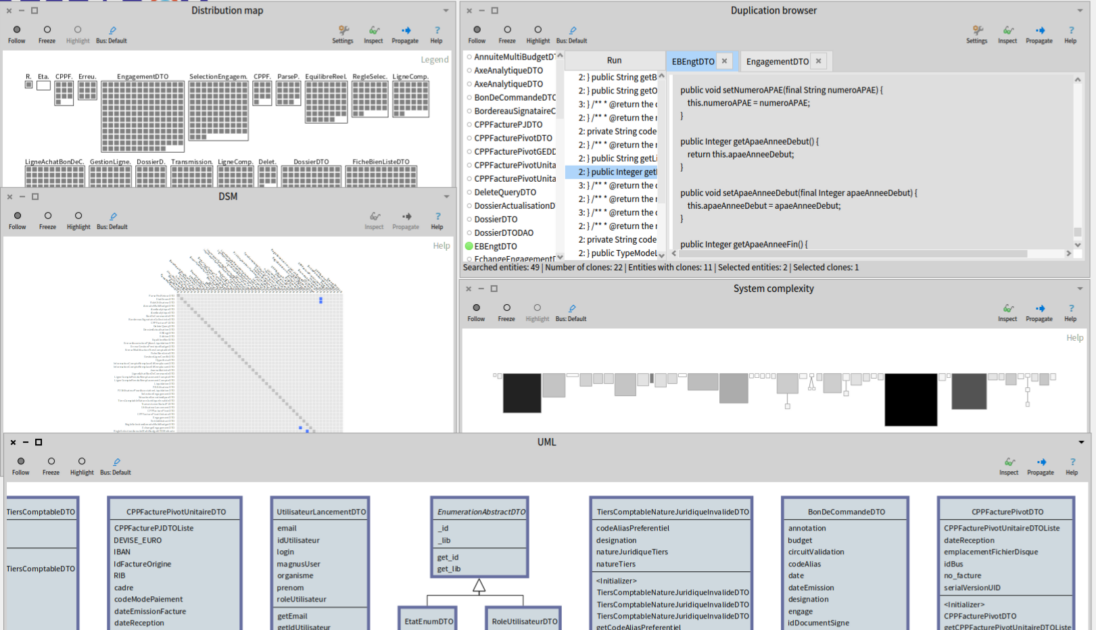Open the Help icon in the Duplication browser toolbar

[x=1070, y=34]
